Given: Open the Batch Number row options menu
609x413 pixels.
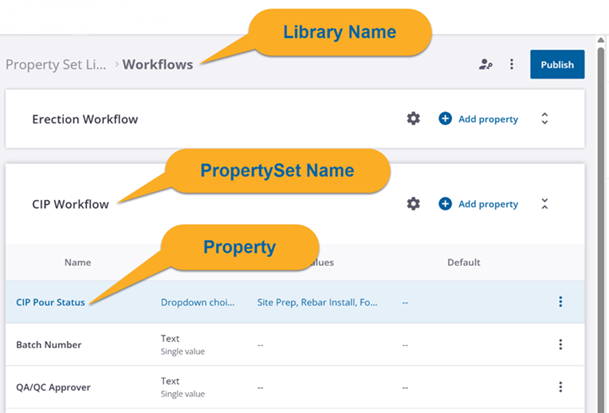Looking at the screenshot, I should click(560, 345).
